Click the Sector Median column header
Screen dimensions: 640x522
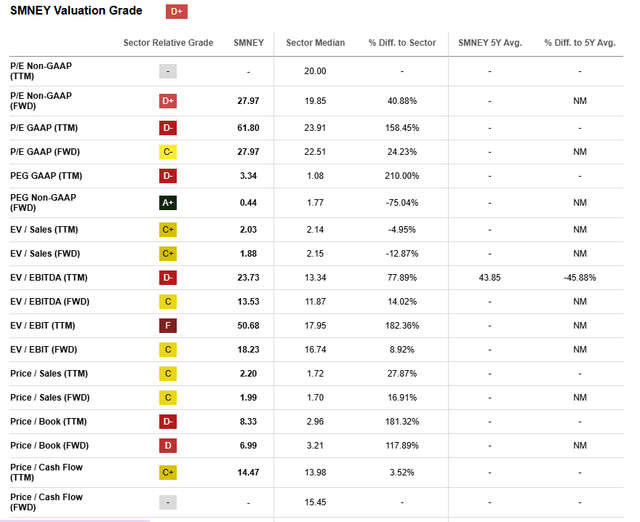click(x=315, y=43)
